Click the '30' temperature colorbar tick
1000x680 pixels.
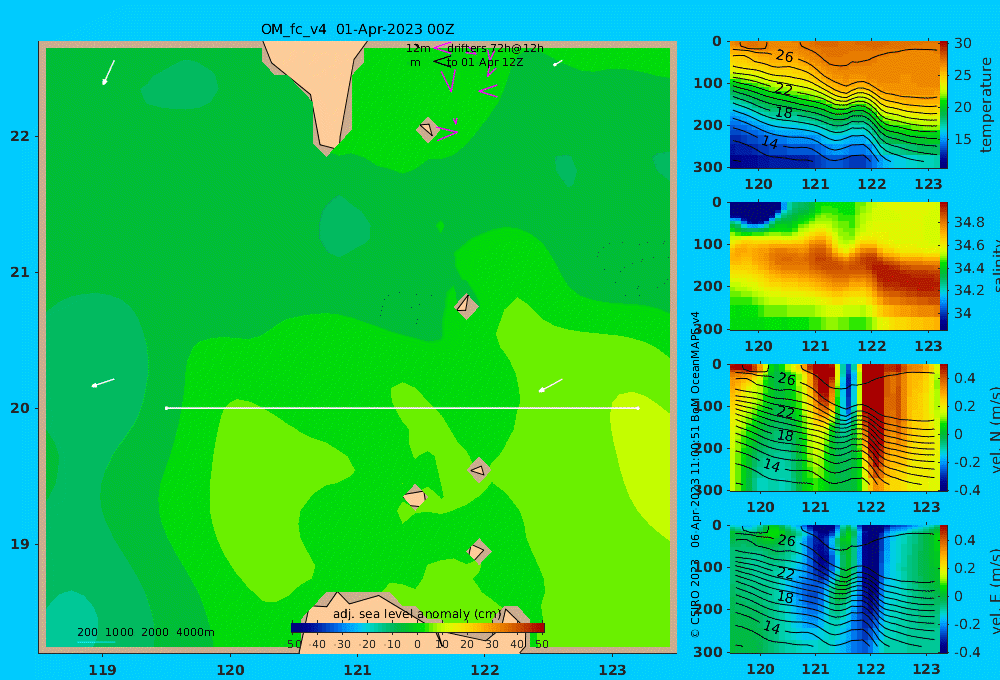click(x=962, y=43)
